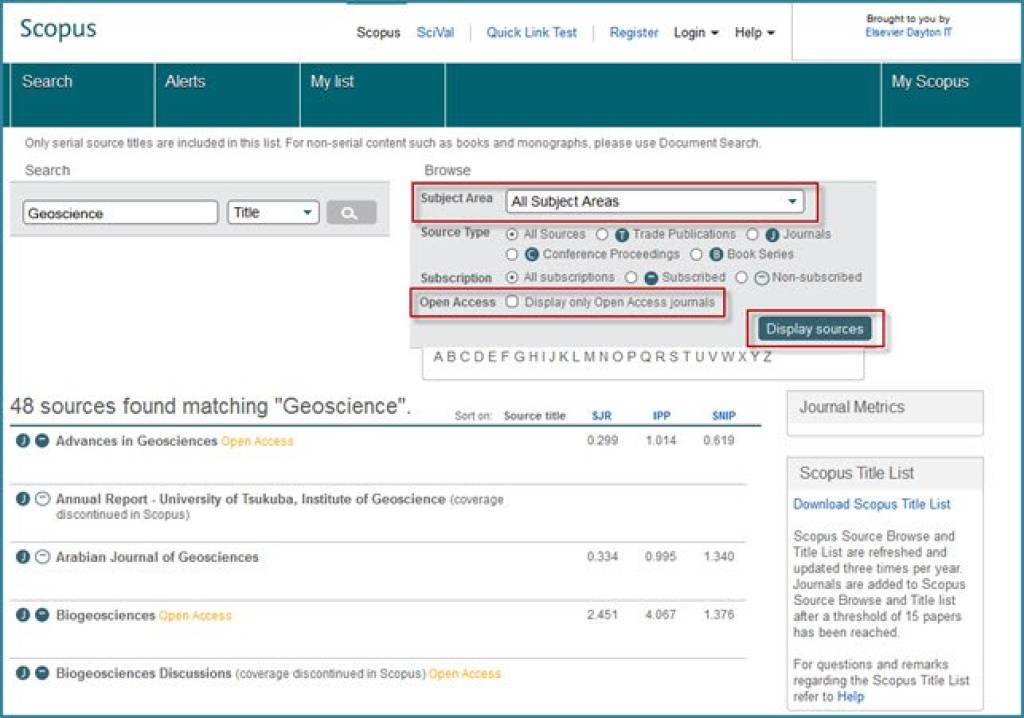1024x718 pixels.
Task: Click the Book Series B icon
Action: point(716,255)
